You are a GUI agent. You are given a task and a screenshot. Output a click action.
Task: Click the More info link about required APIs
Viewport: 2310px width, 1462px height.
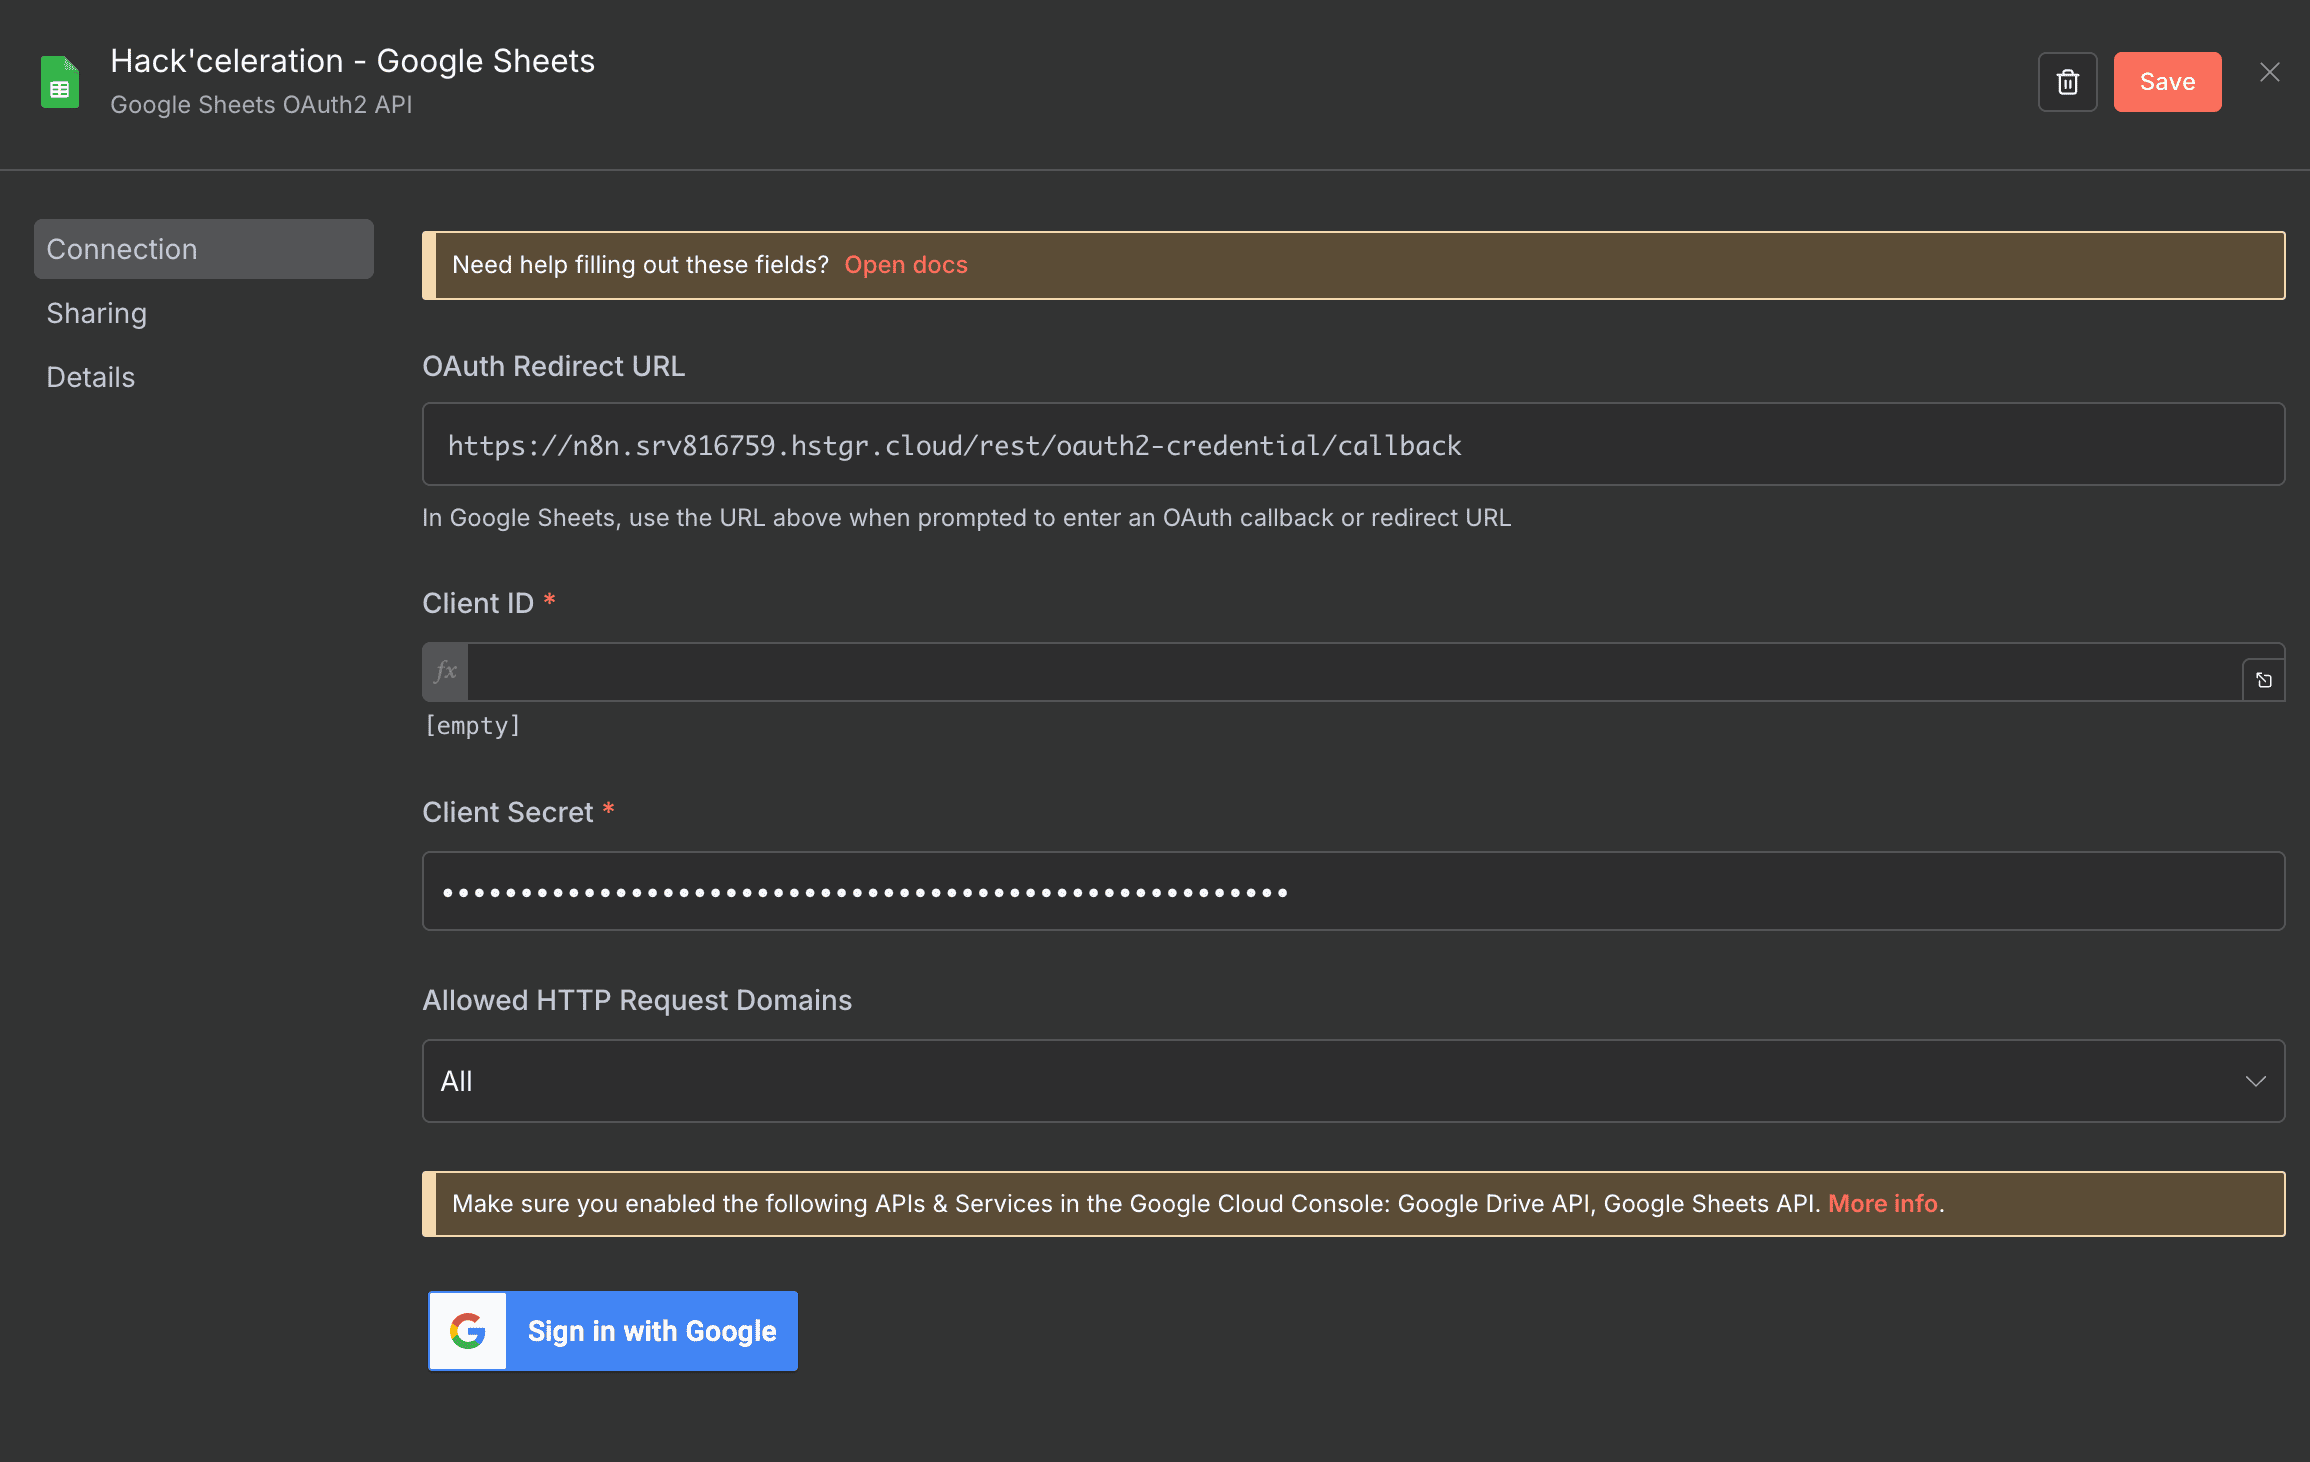click(1882, 1203)
